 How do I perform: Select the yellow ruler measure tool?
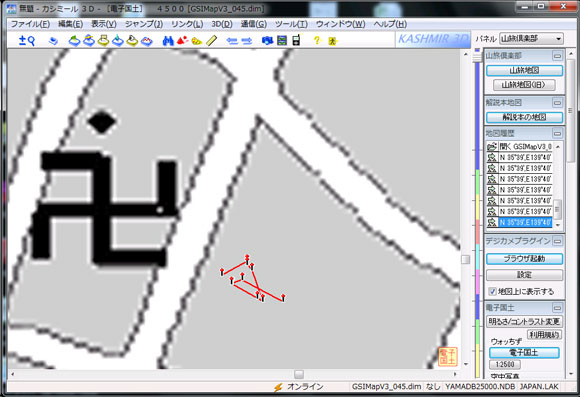212,40
